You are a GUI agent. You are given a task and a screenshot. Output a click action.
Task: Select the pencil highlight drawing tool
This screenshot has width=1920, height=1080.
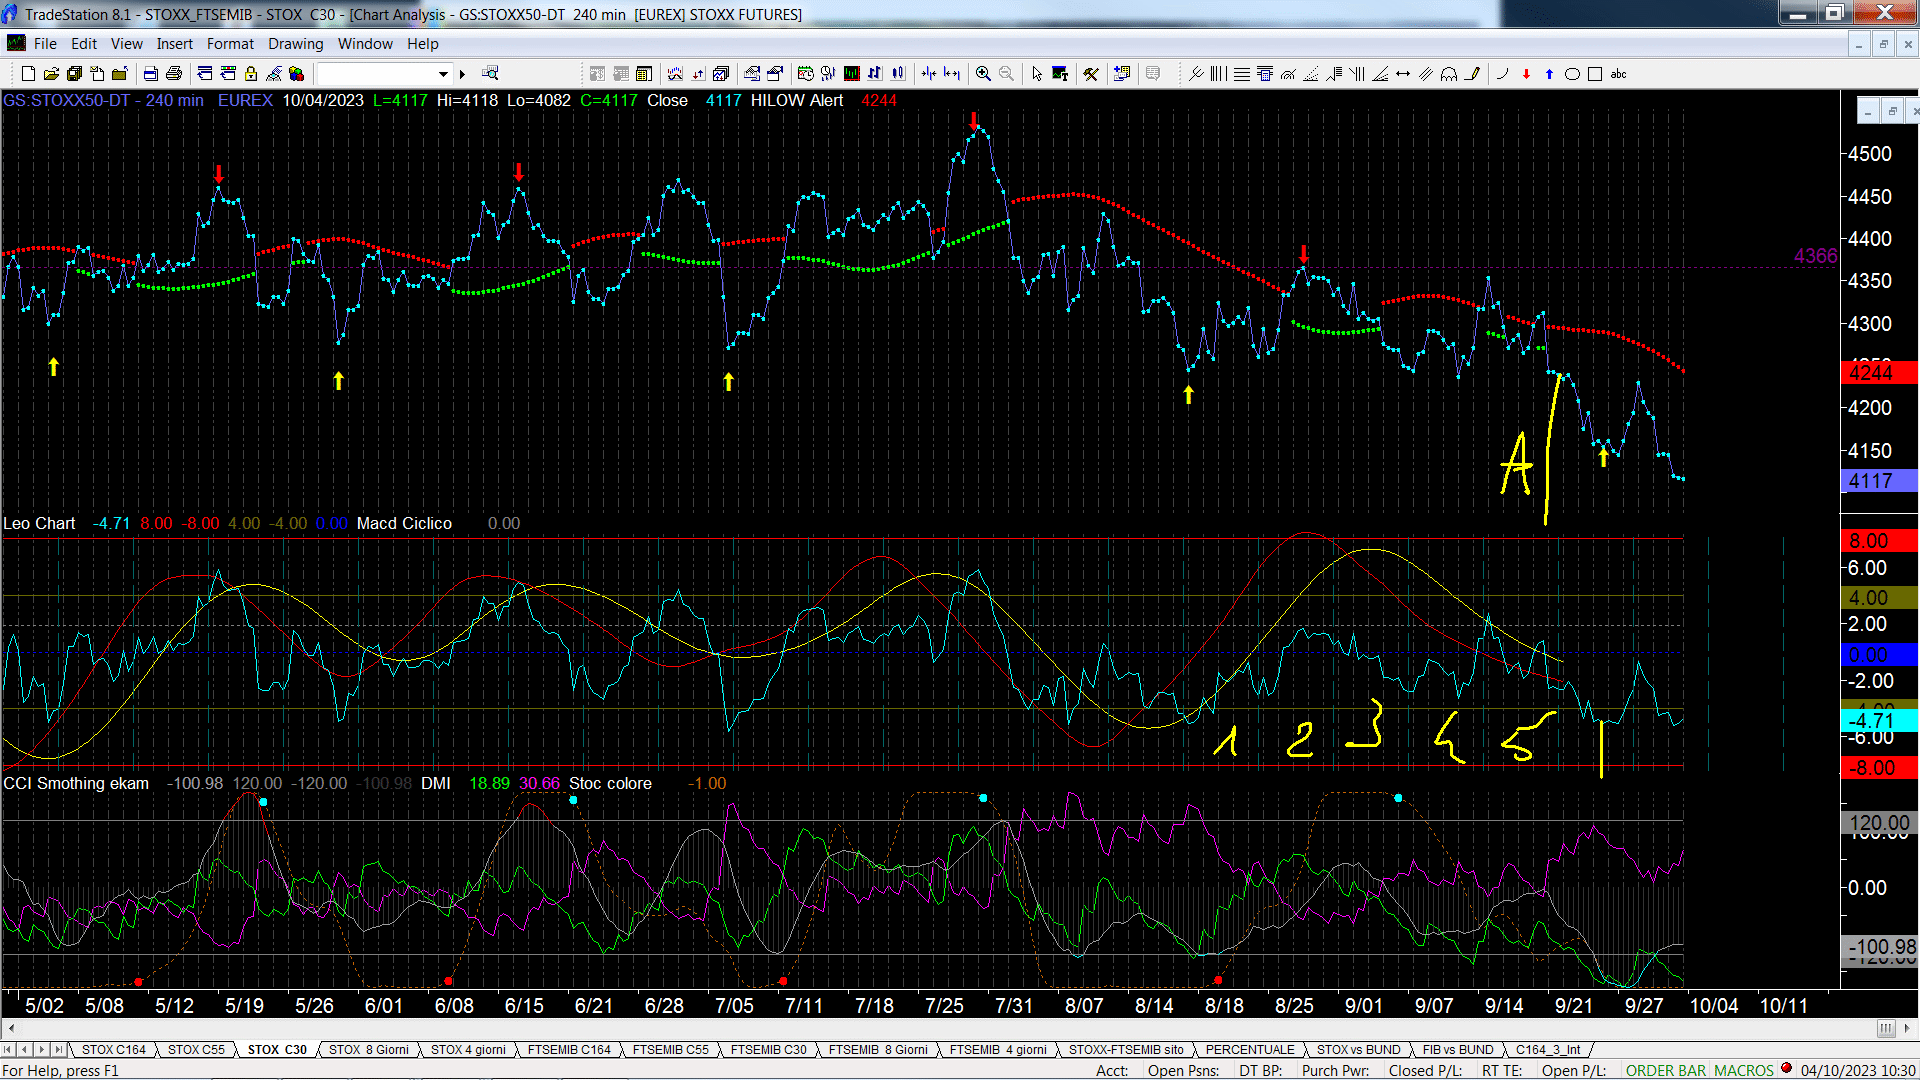pos(1472,74)
